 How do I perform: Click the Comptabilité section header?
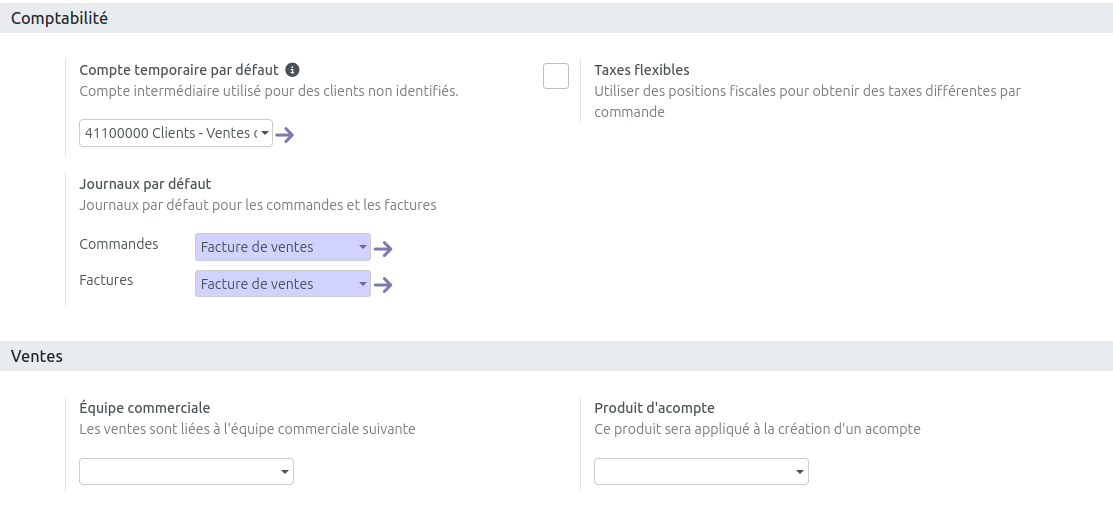coord(59,18)
